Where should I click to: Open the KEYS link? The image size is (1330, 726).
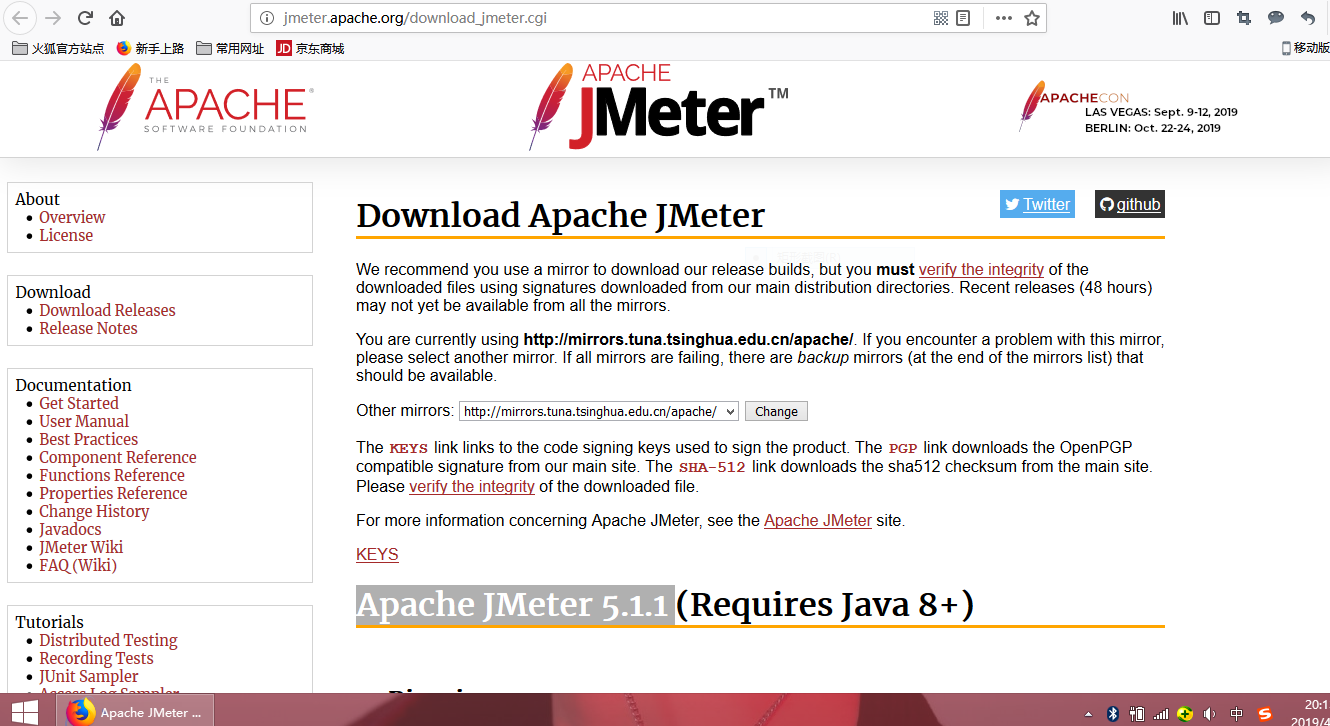point(377,554)
